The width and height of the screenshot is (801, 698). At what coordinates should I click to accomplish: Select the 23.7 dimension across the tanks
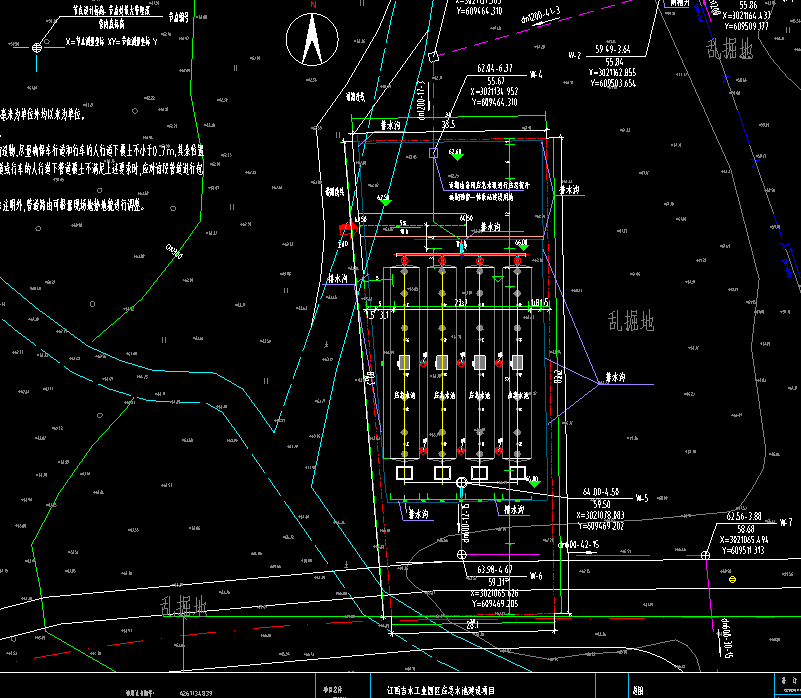click(x=460, y=303)
